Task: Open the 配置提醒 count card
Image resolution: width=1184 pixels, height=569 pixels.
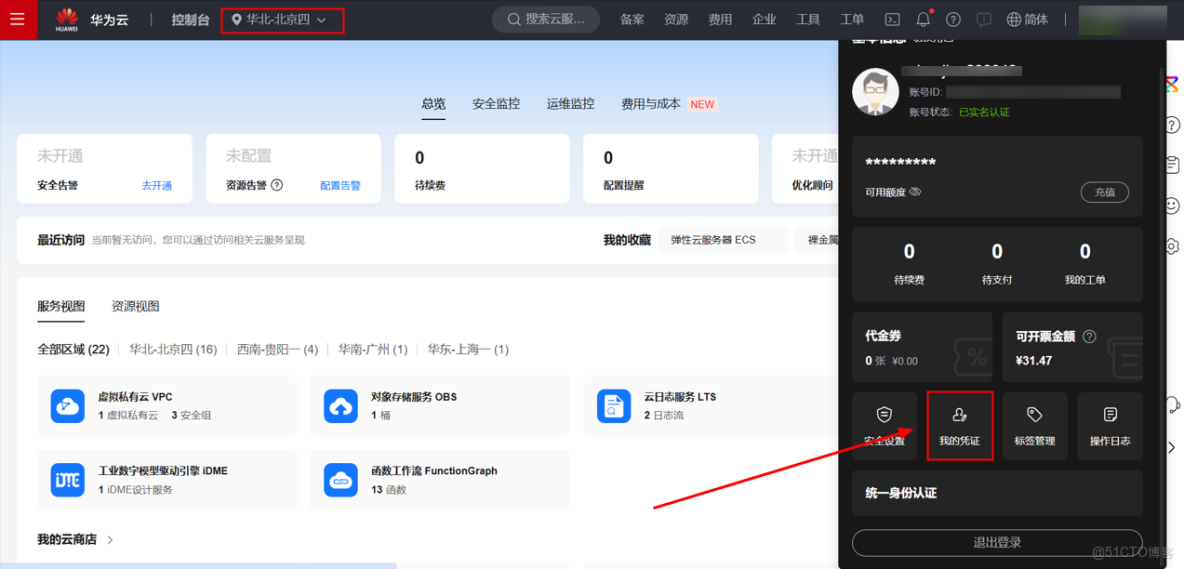Action: pyautogui.click(x=671, y=168)
